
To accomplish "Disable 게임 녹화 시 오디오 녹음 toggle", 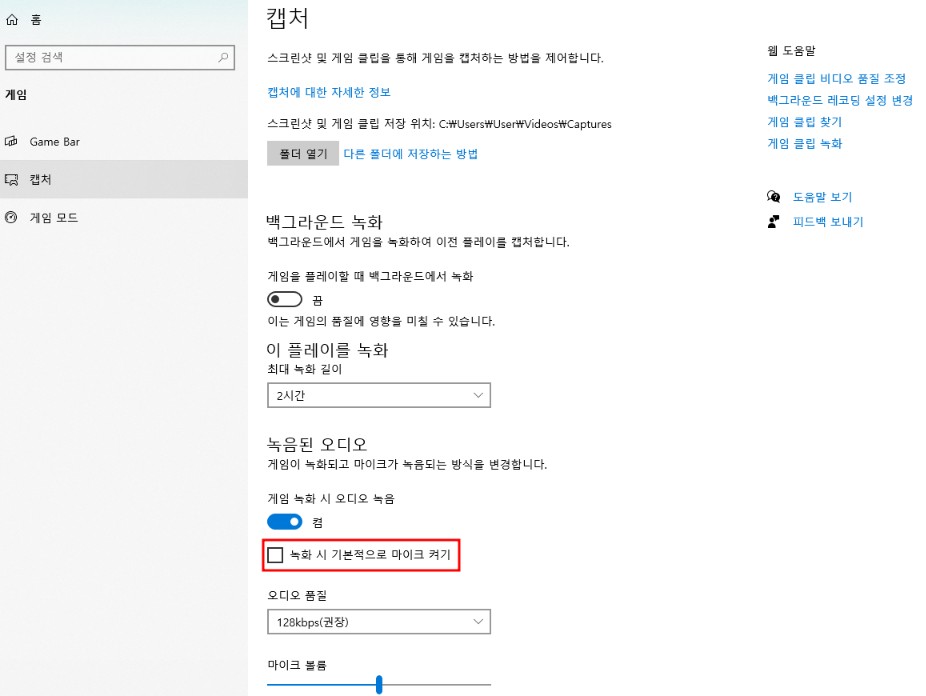I will pos(284,521).
